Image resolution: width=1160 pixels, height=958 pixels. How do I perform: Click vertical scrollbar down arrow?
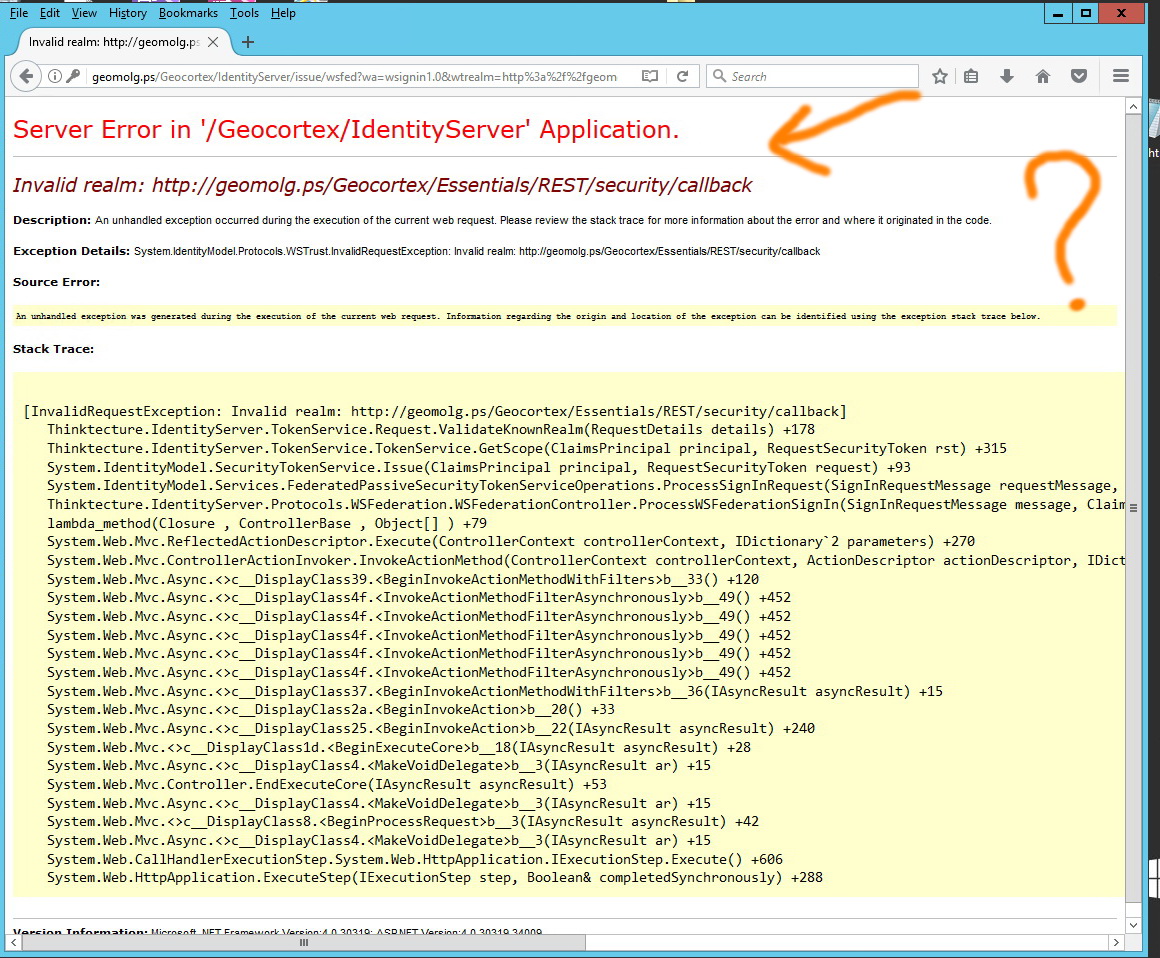[x=1133, y=925]
